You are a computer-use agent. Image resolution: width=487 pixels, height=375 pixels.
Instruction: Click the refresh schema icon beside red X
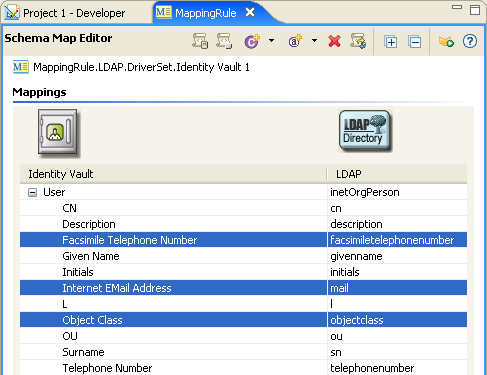(x=358, y=41)
